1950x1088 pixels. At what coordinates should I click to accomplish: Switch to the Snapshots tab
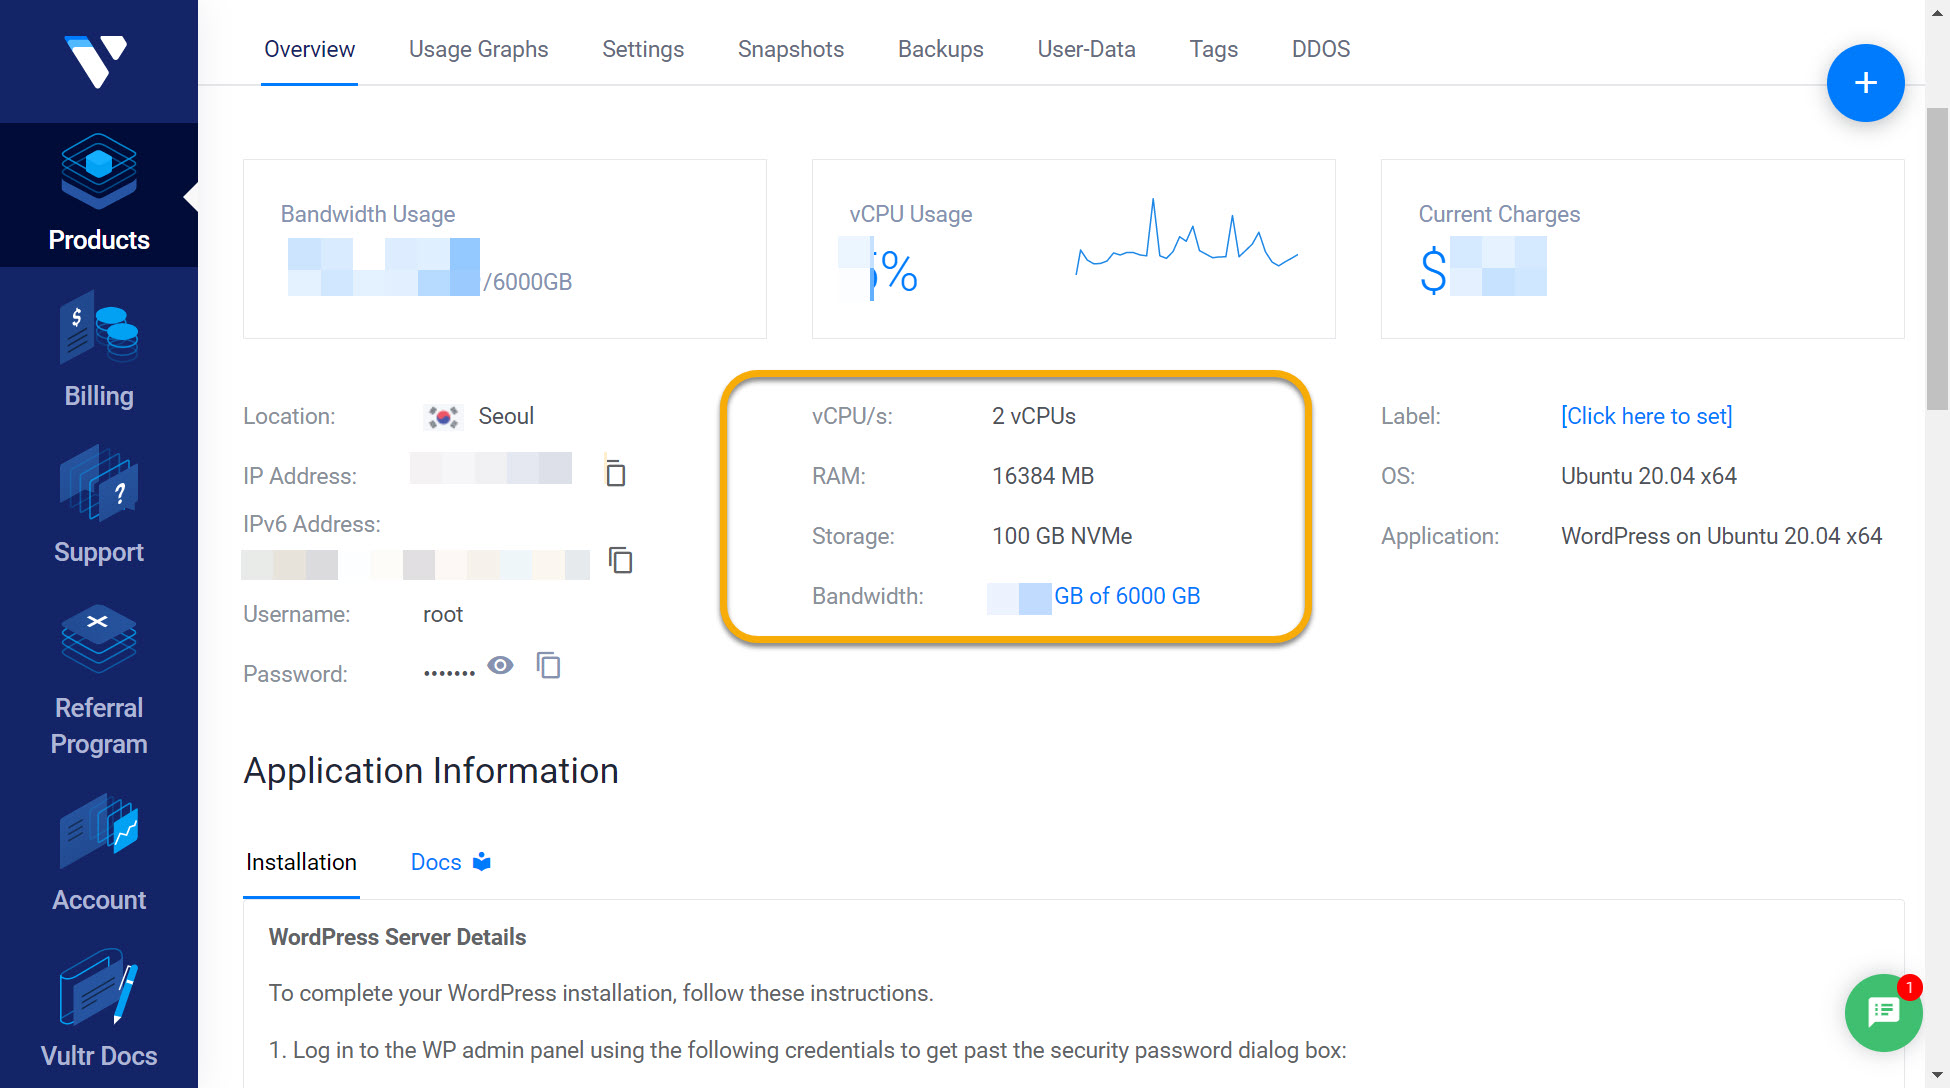[x=790, y=49]
